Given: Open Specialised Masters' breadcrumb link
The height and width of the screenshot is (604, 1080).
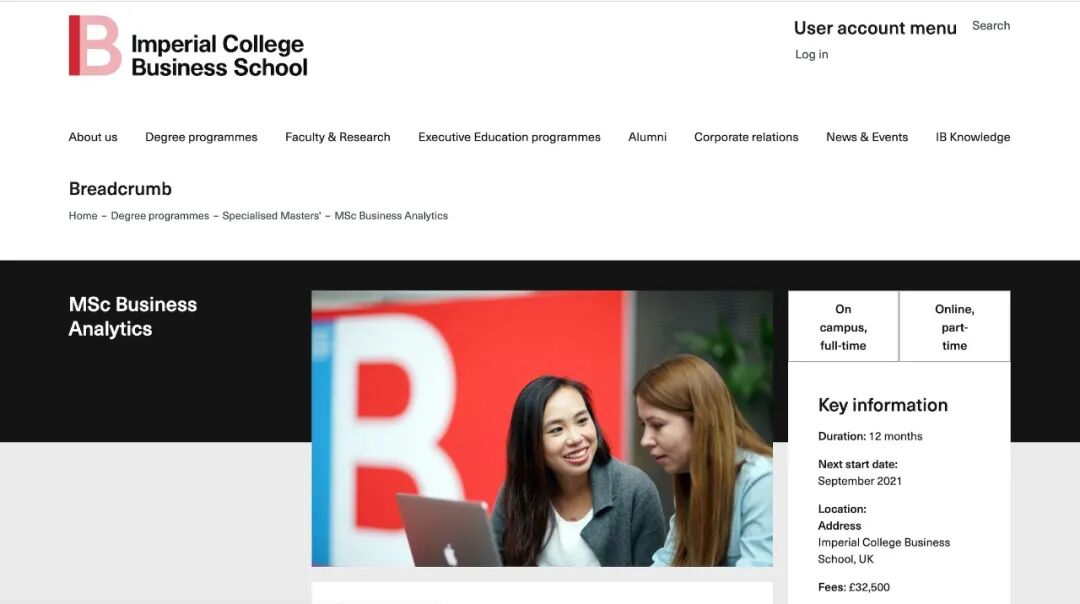Looking at the screenshot, I should pos(271,216).
